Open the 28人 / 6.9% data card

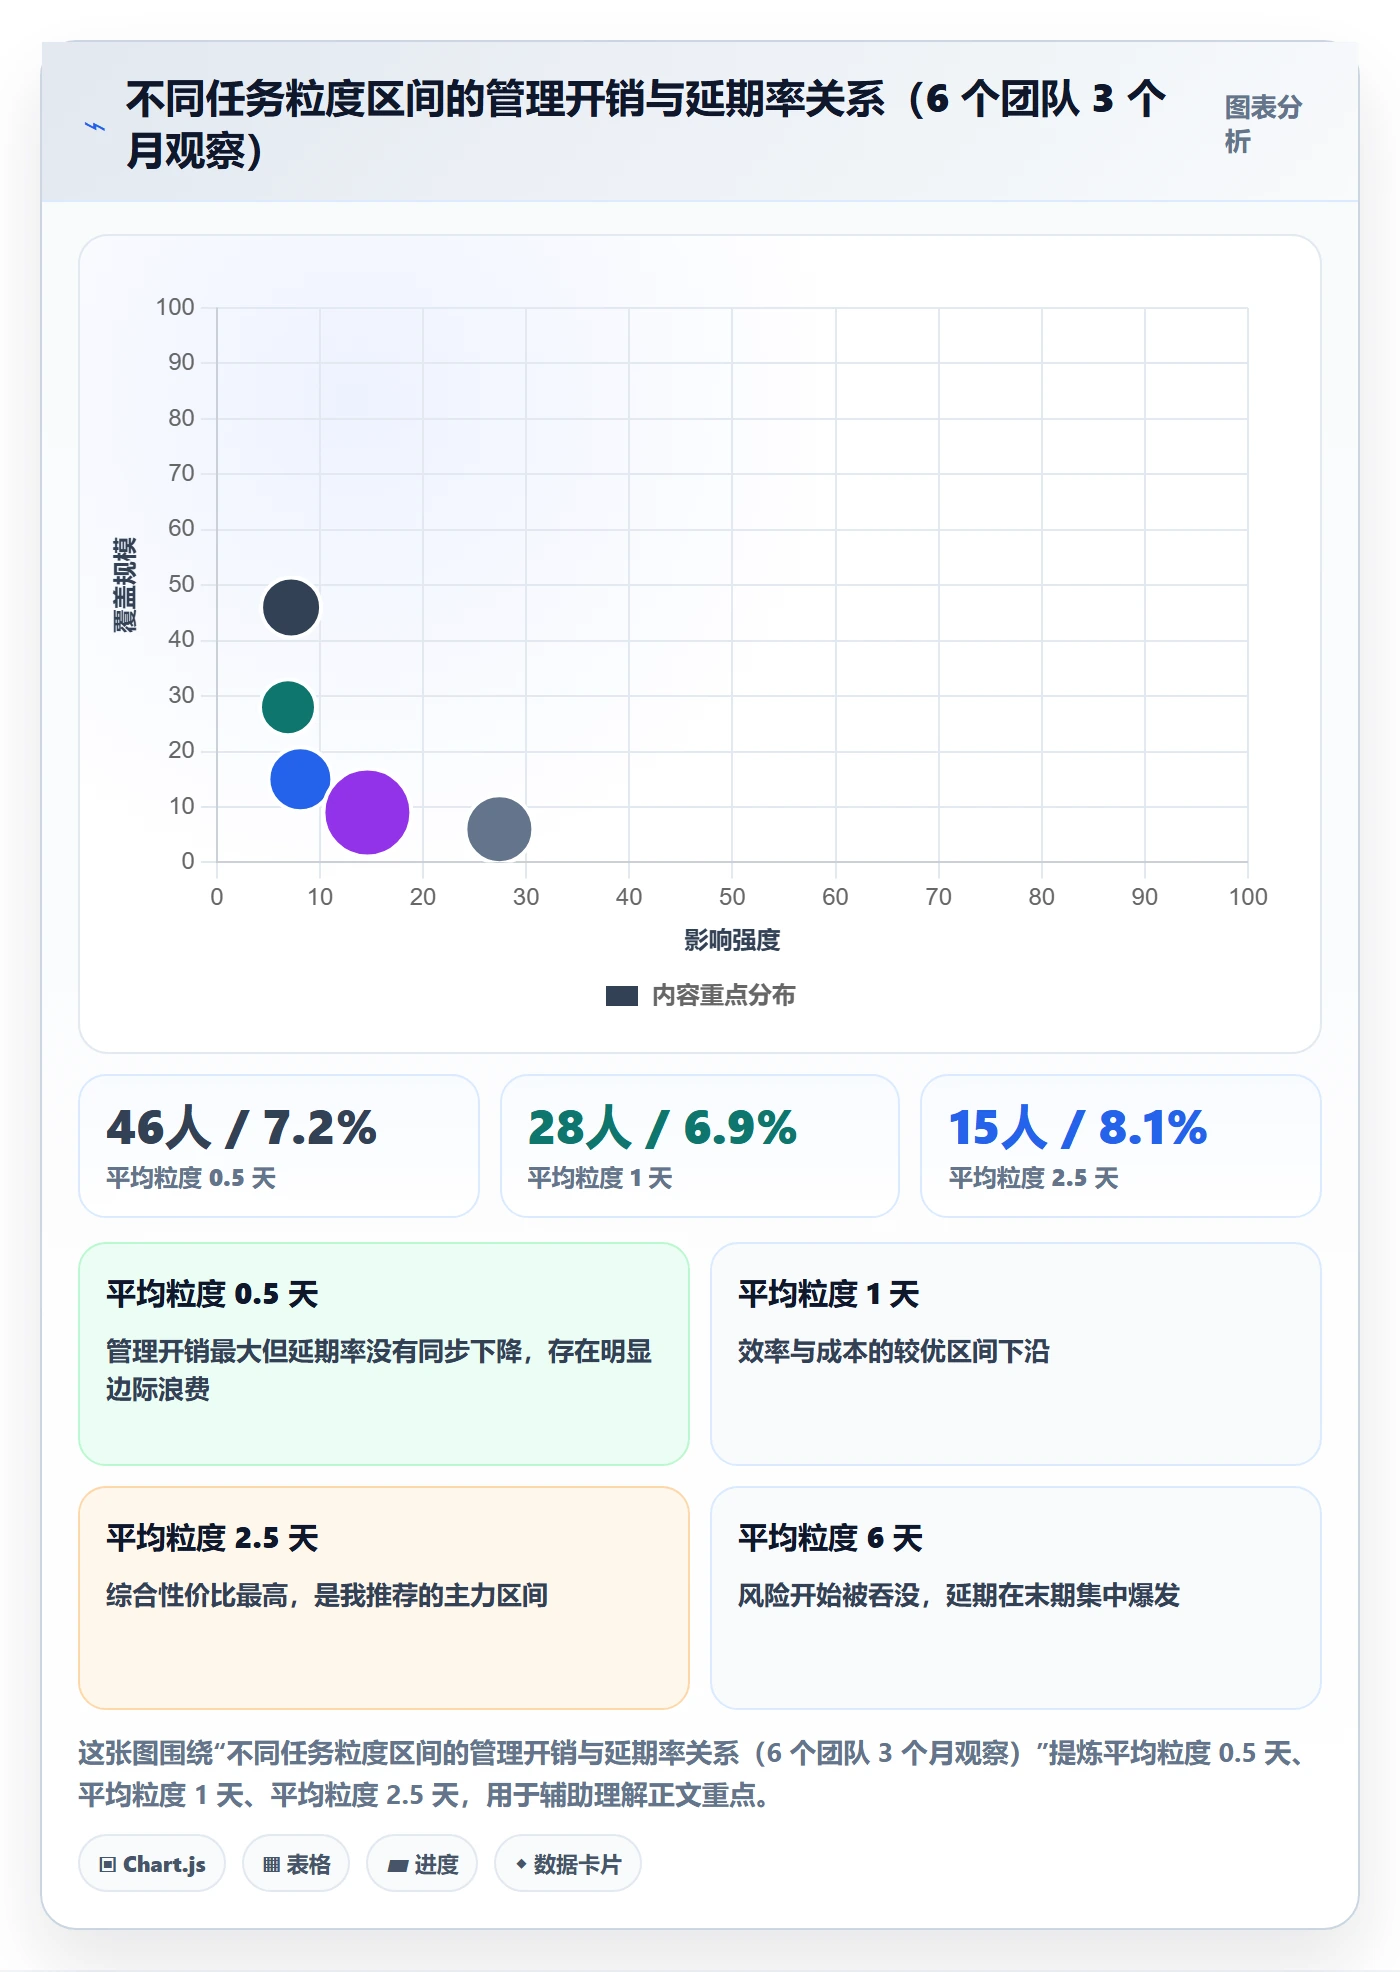click(700, 1146)
